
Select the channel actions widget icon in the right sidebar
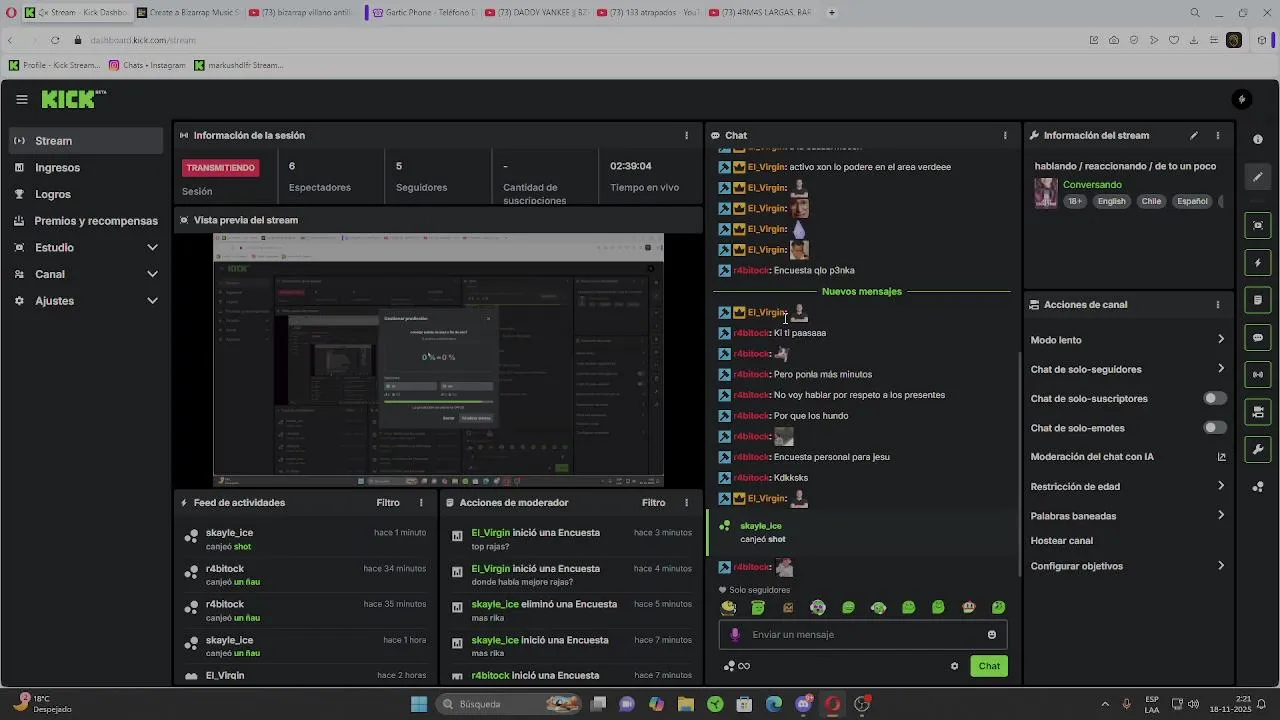coord(1258,412)
